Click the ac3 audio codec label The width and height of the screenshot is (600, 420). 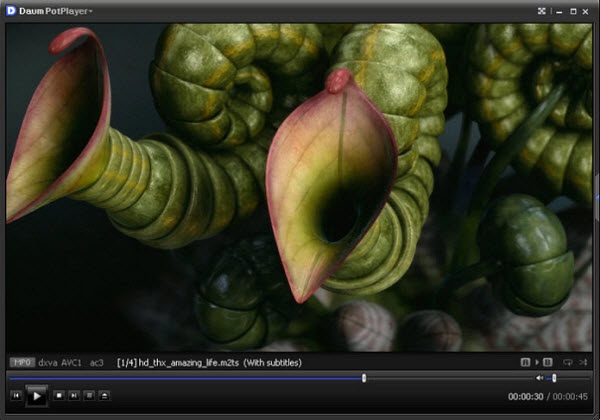(x=97, y=362)
